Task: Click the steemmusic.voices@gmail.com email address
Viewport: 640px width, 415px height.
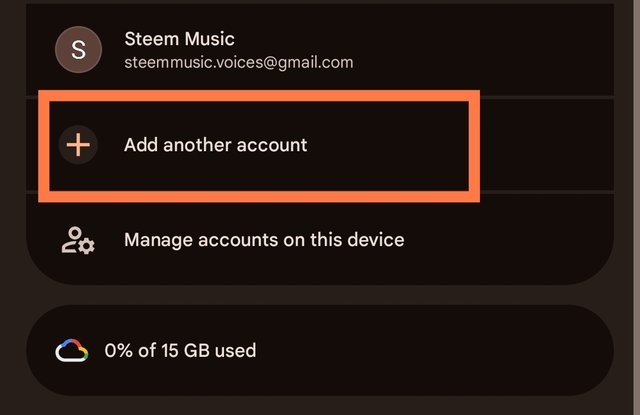Action: point(238,62)
